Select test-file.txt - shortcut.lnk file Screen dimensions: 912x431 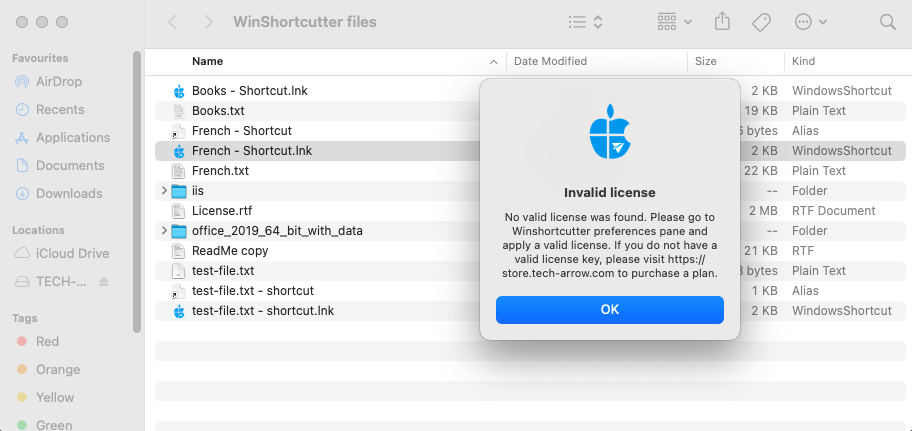tap(262, 311)
